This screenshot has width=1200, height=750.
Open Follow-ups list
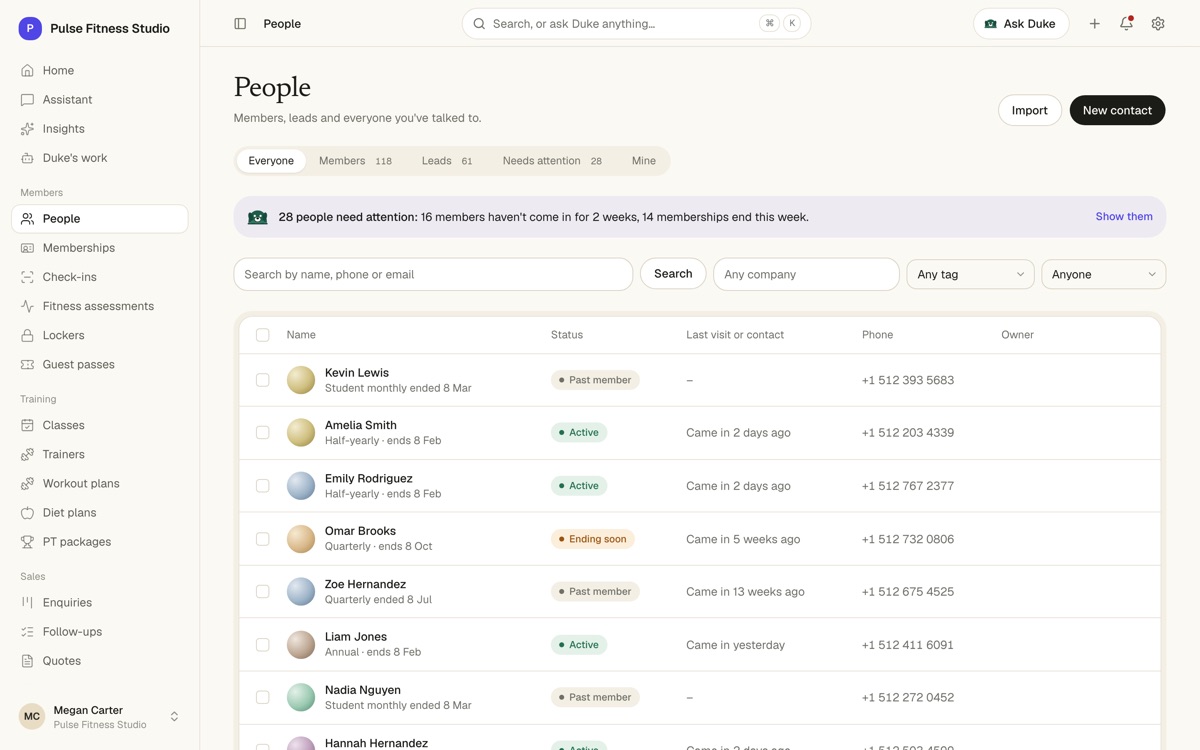point(99,632)
